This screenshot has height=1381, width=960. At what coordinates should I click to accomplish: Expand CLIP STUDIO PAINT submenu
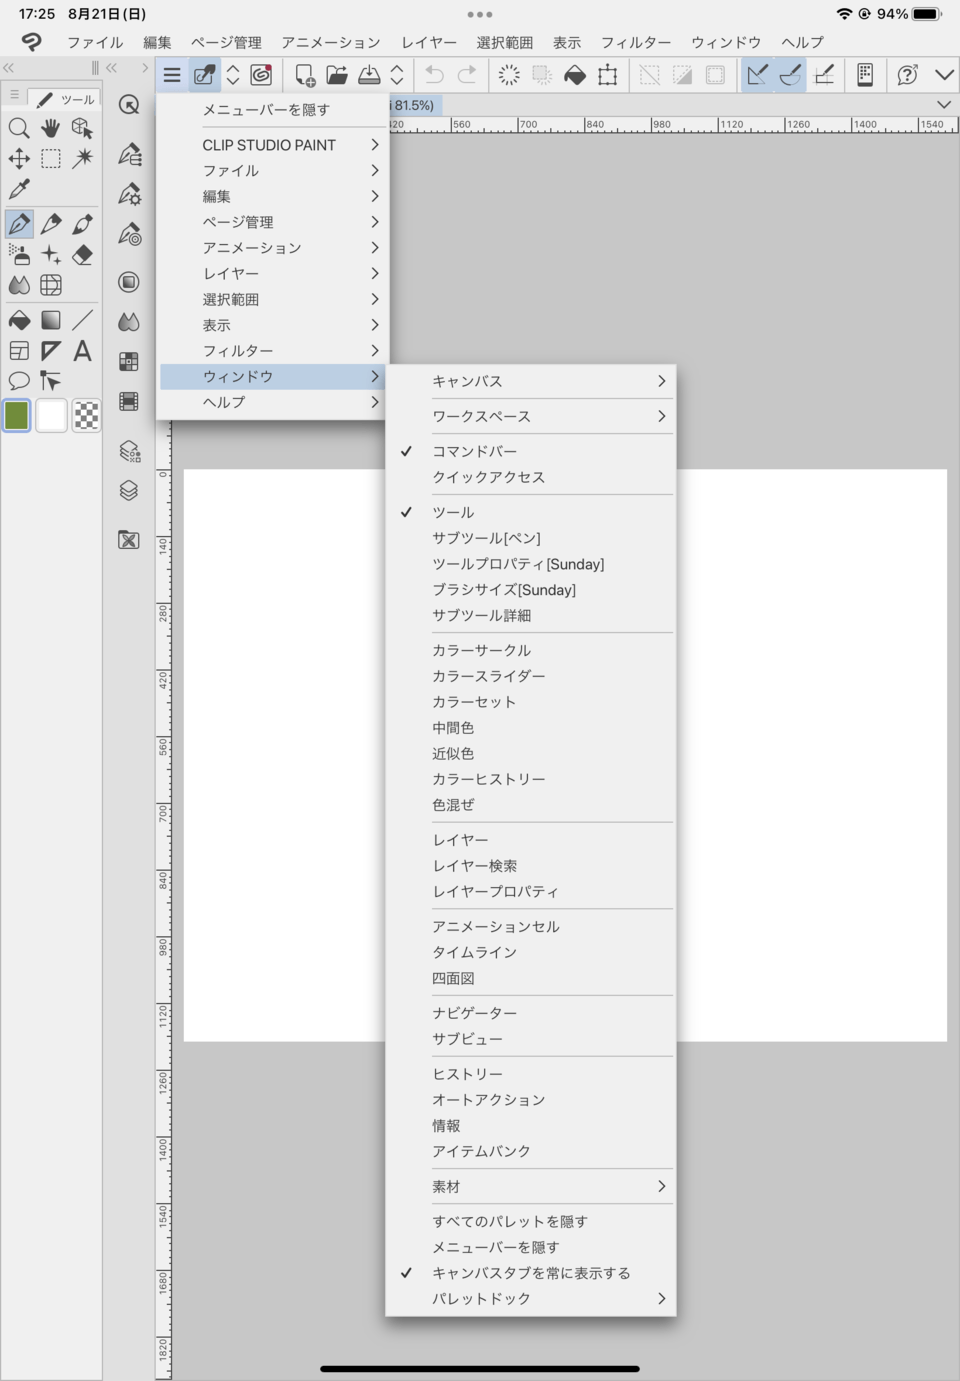coord(272,145)
